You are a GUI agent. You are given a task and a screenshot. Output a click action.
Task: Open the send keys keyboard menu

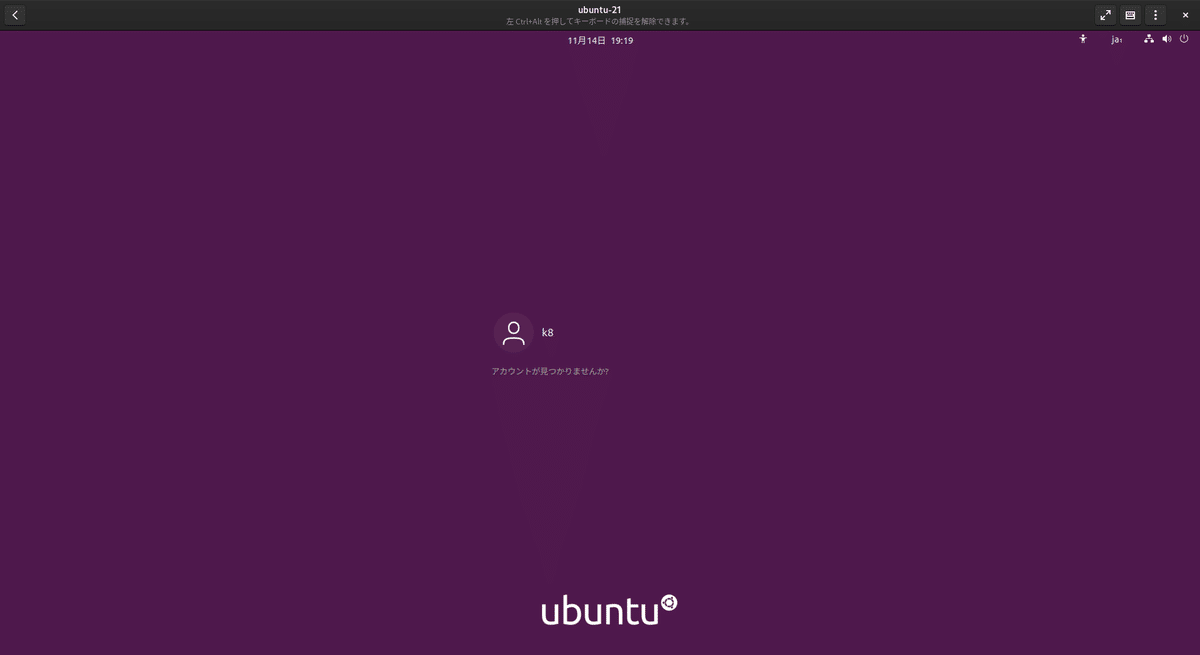tap(1130, 15)
